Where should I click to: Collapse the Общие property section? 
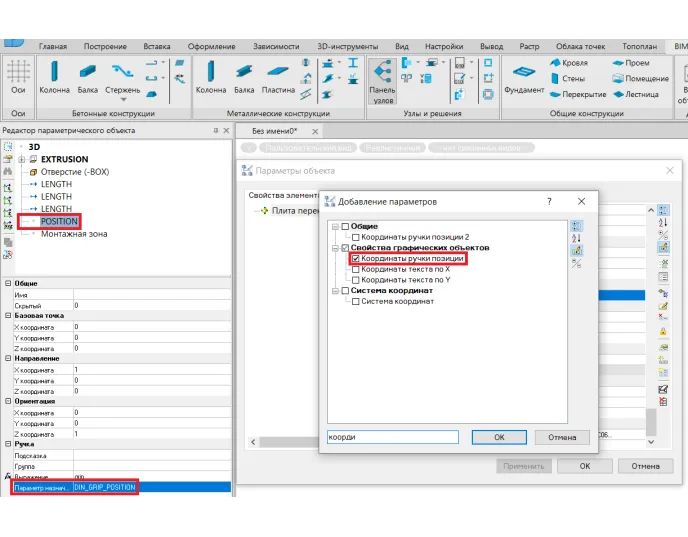(8, 283)
